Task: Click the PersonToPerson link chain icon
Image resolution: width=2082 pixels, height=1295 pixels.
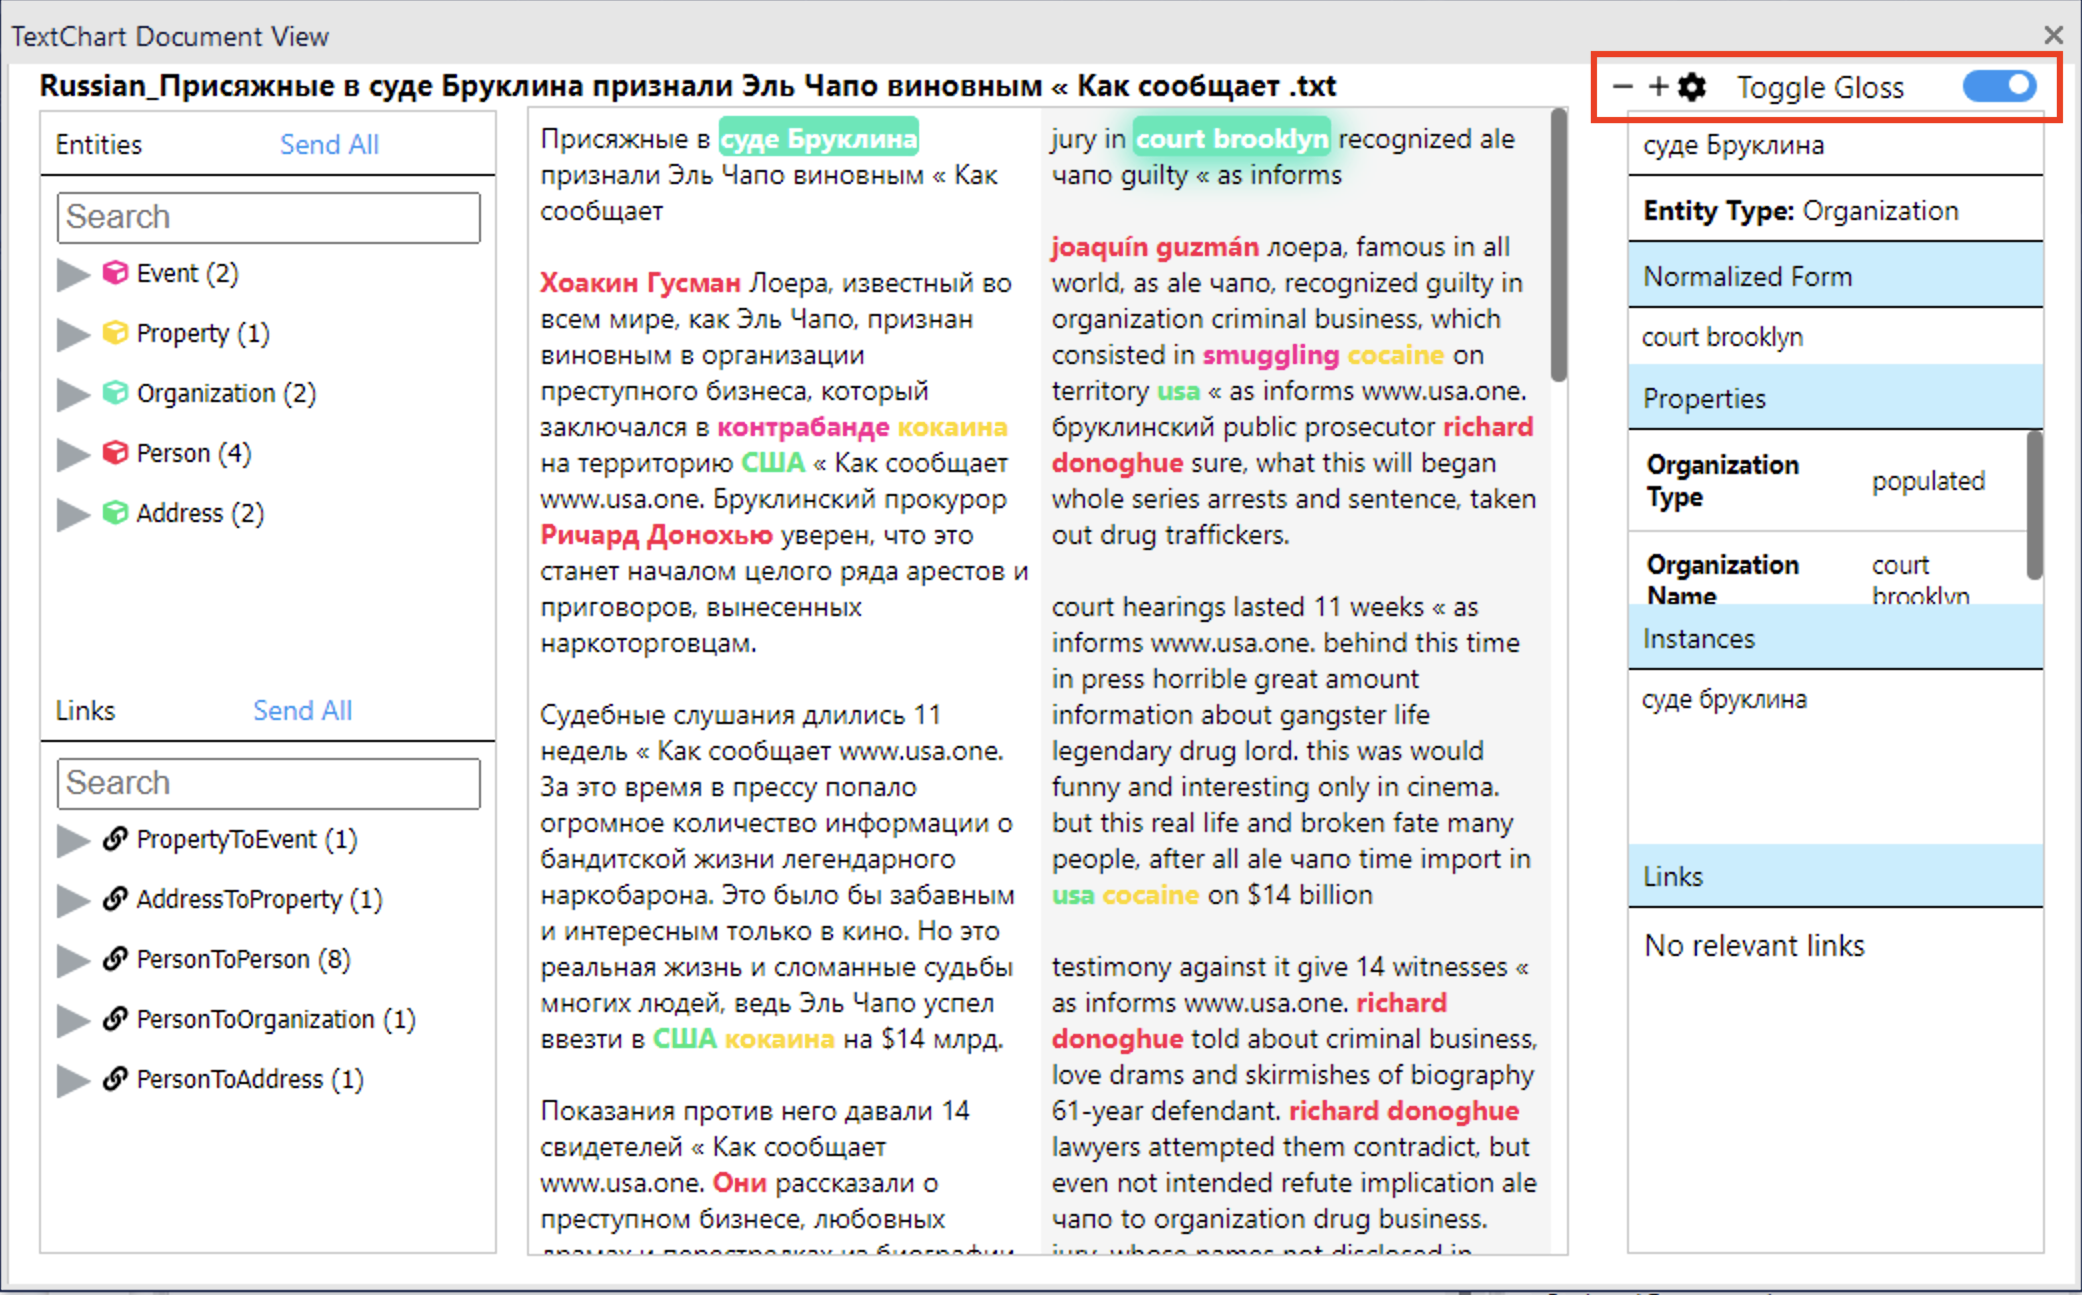Action: click(115, 959)
